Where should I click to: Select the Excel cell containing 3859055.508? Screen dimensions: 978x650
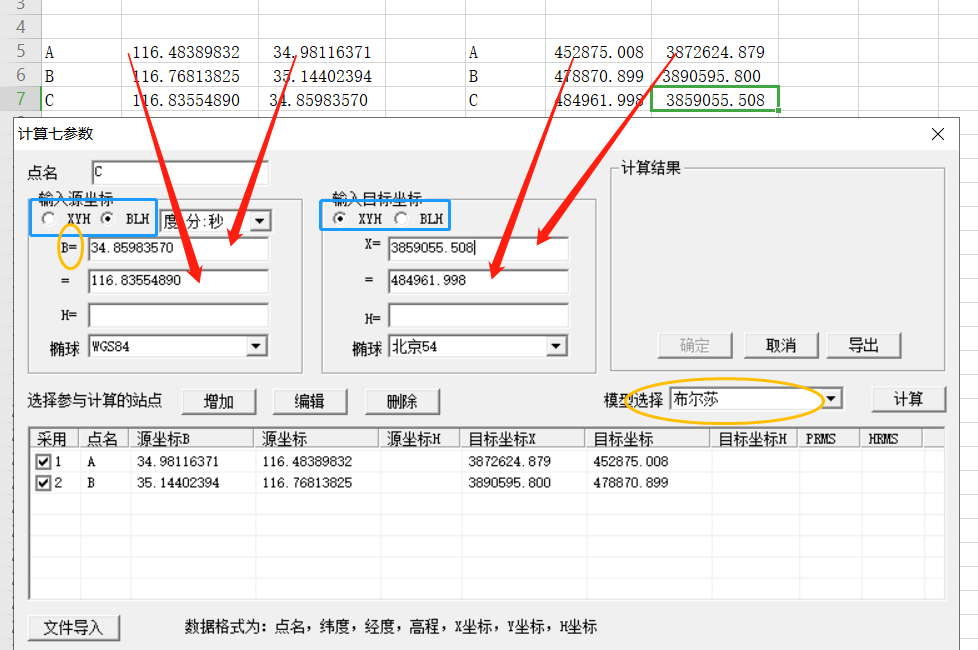pyautogui.click(x=715, y=100)
